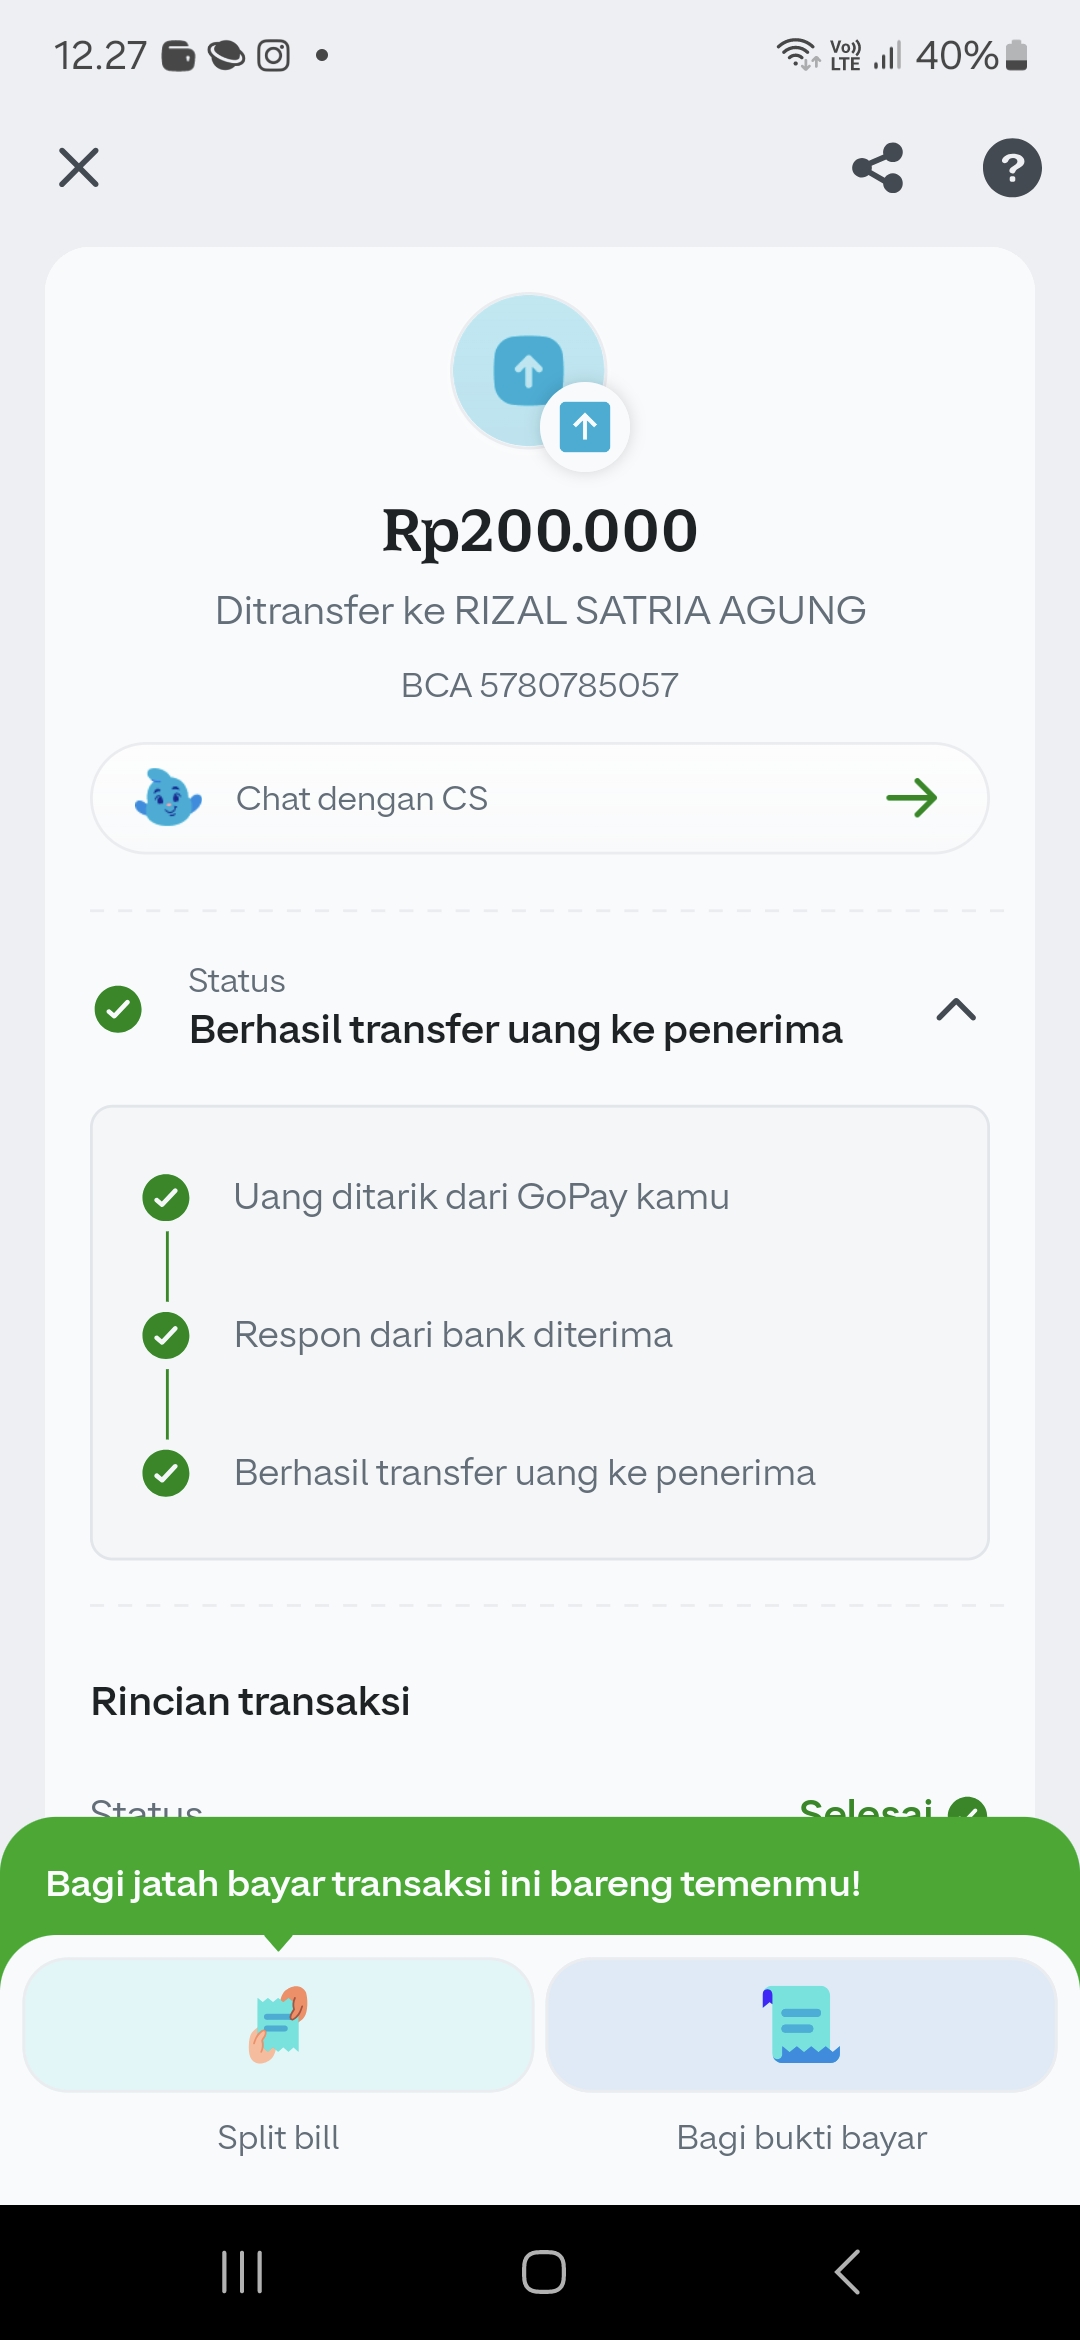Image resolution: width=1080 pixels, height=2340 pixels.
Task: Tap the CS mascot icon
Action: point(168,798)
